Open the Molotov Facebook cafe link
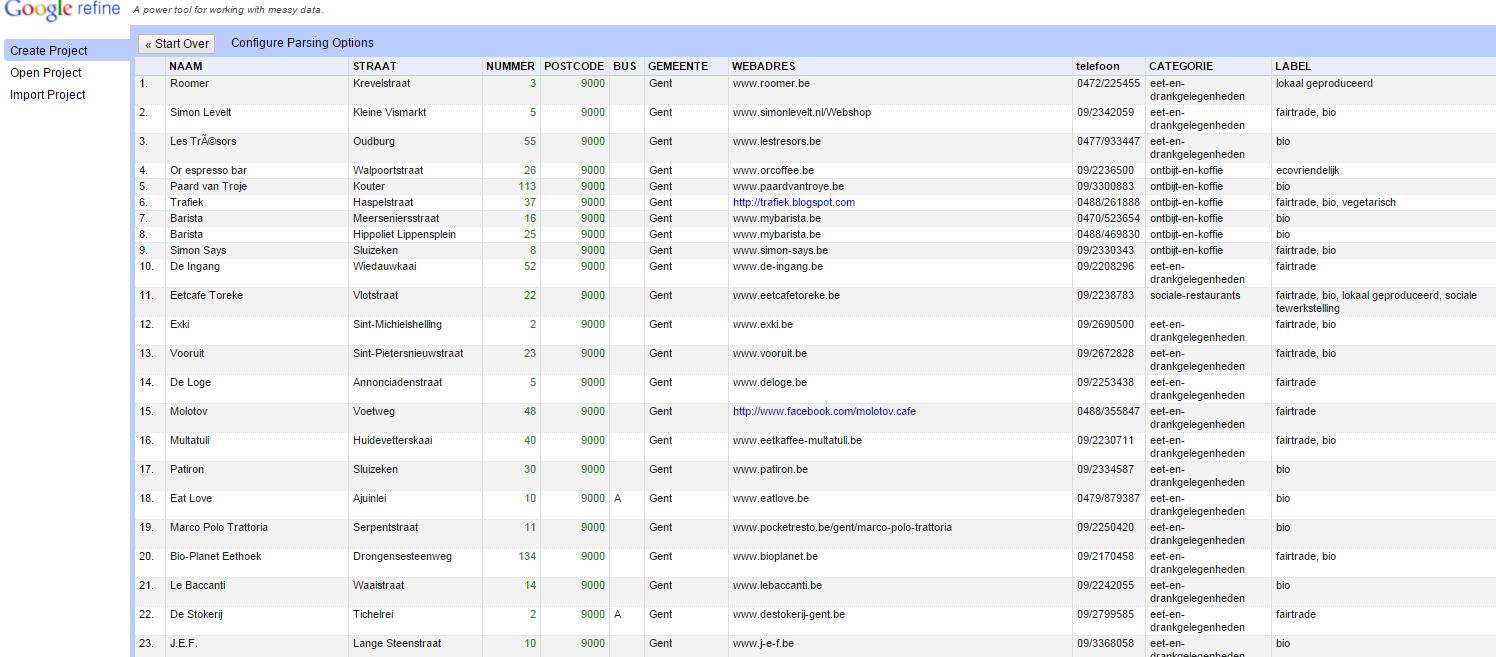This screenshot has width=1496, height=657. (824, 411)
